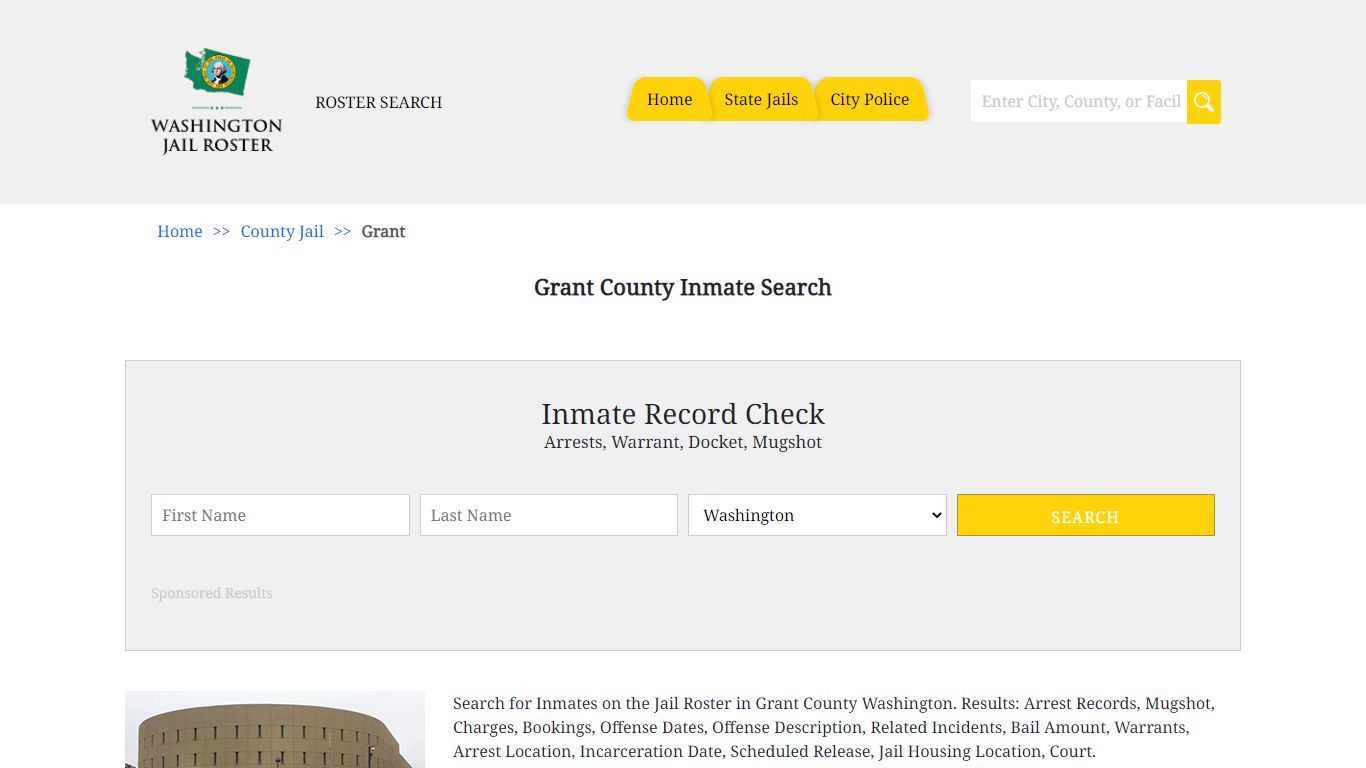Click the Washington Jail Roster logo
Viewport: 1366px width, 768px height.
click(216, 101)
